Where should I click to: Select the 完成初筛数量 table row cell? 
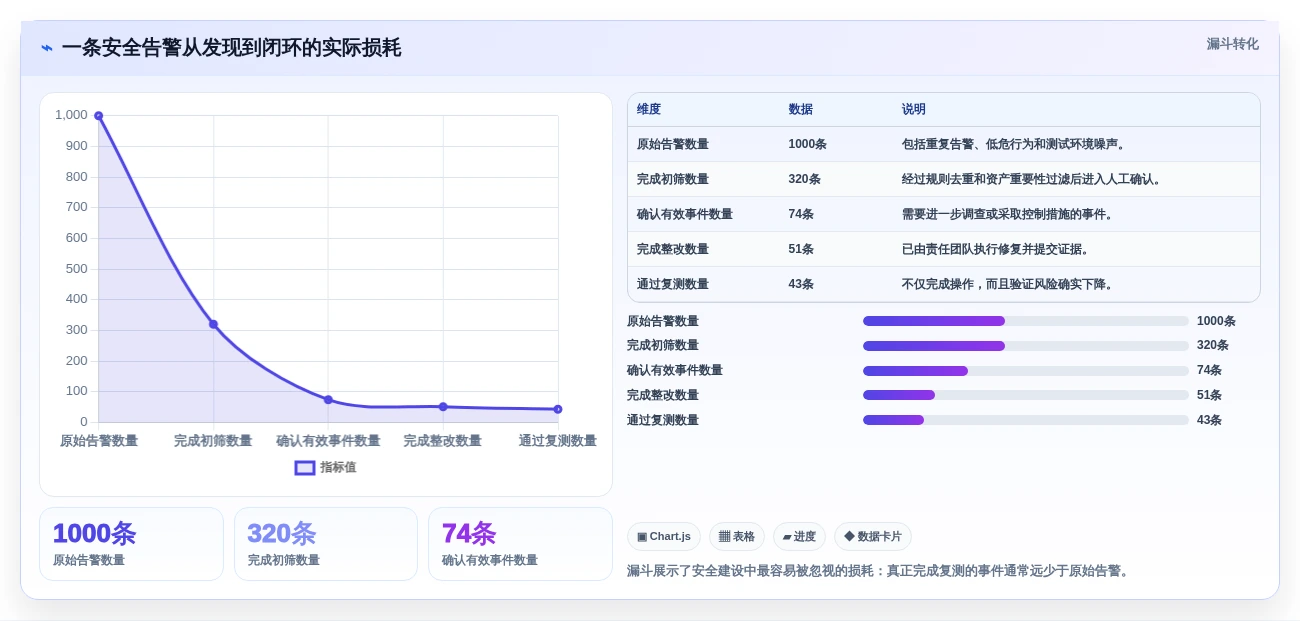[673, 179]
